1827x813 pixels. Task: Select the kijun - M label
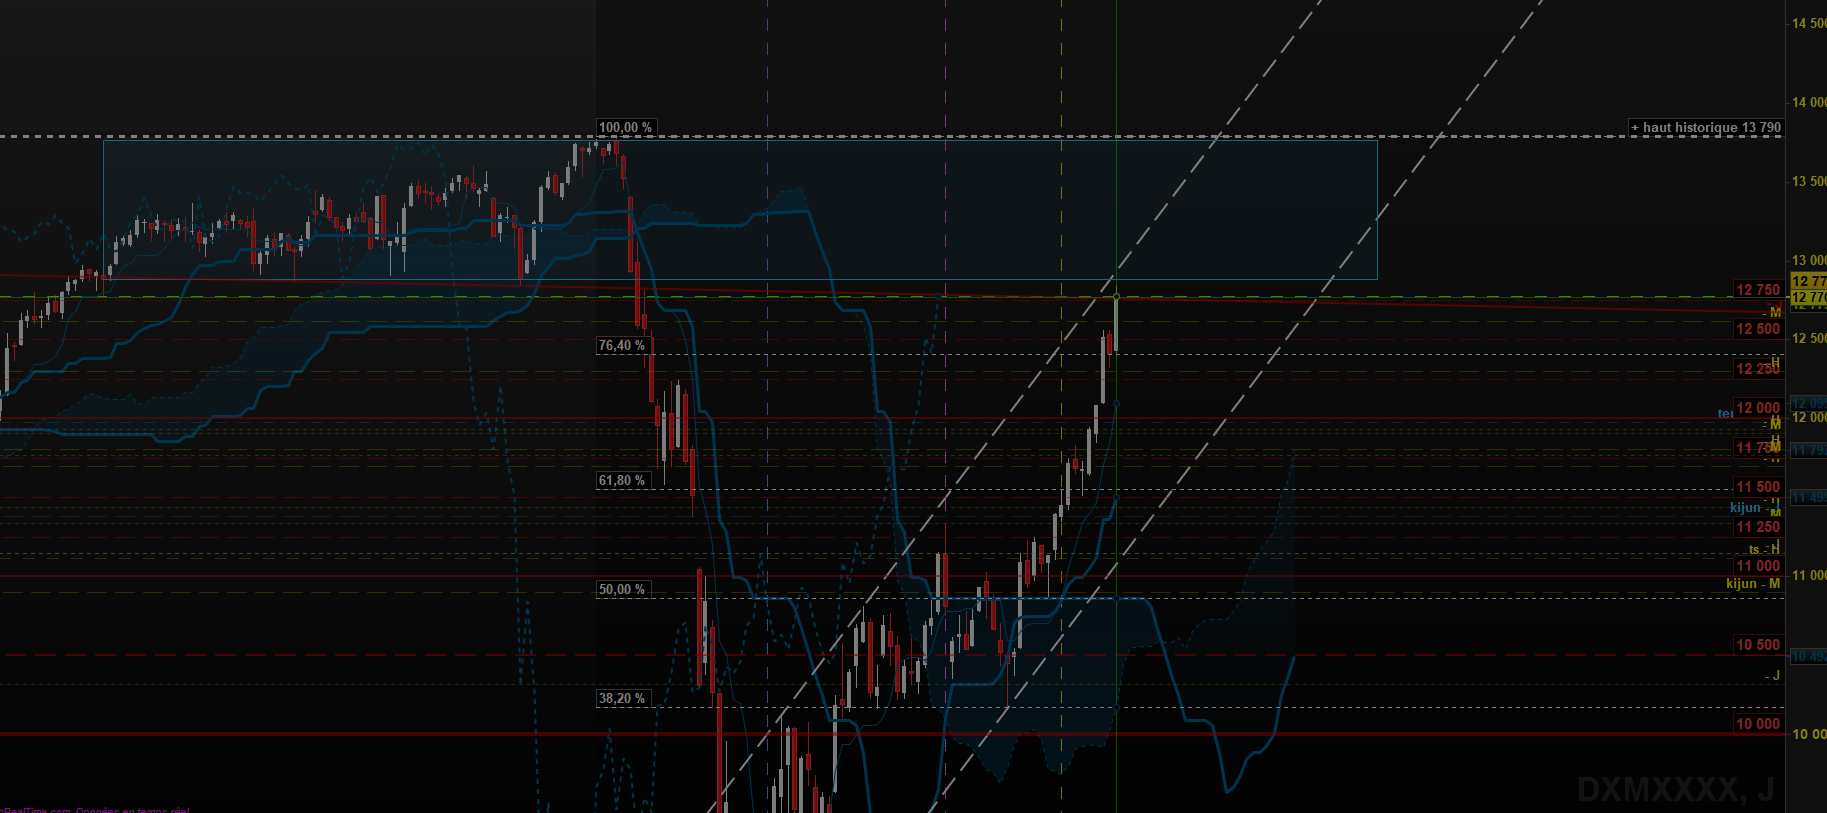(x=1753, y=583)
